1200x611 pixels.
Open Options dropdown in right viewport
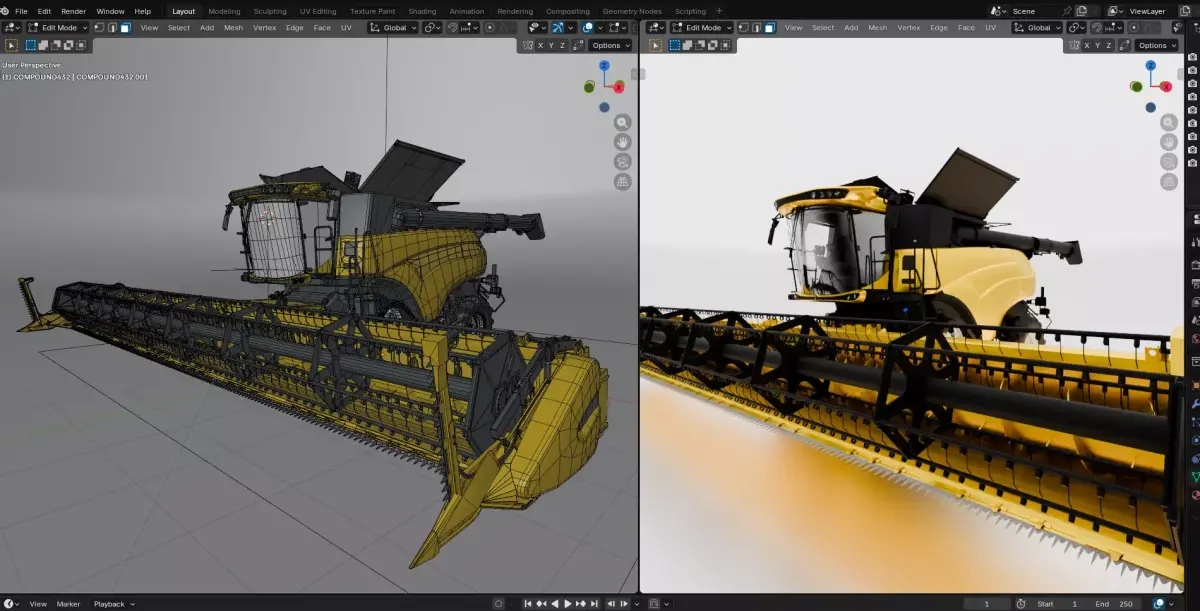point(1156,45)
